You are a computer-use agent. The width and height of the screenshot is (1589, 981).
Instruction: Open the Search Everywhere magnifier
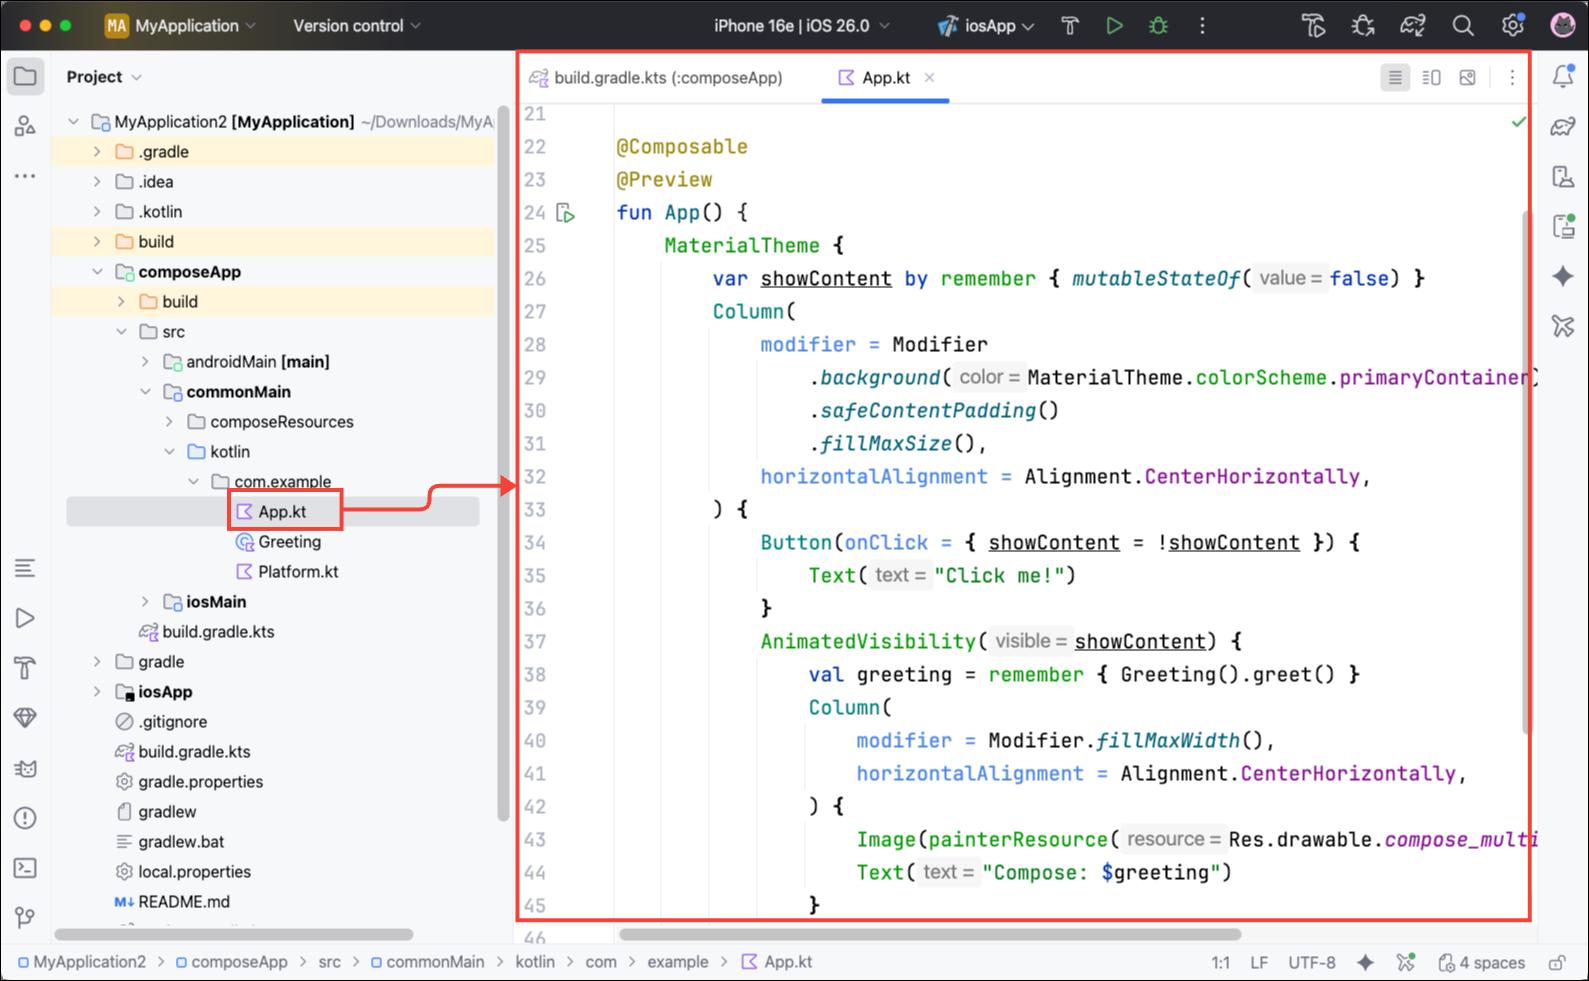tap(1462, 26)
